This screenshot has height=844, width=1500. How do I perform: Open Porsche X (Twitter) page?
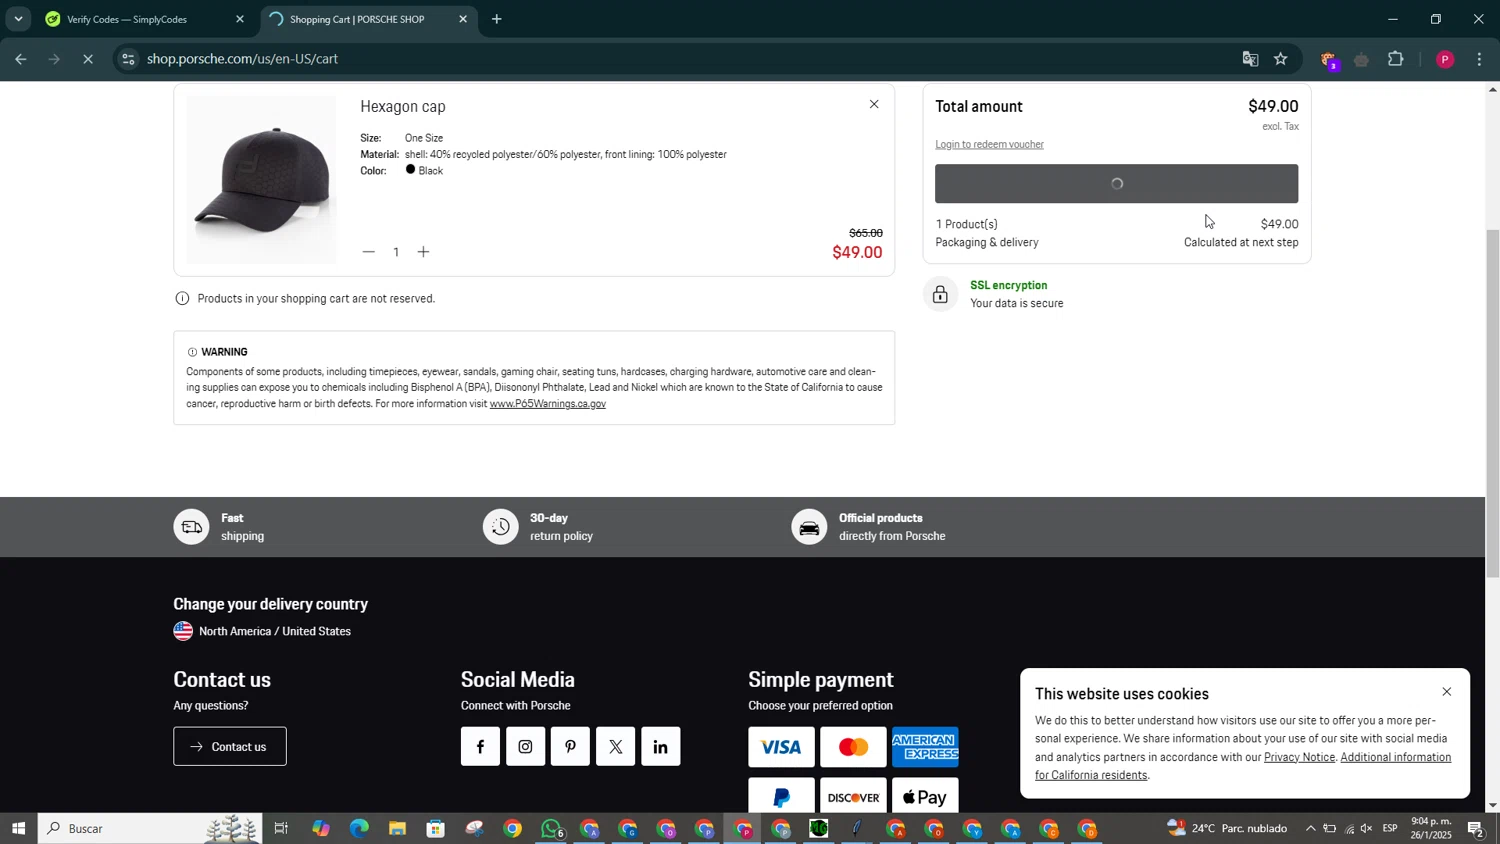click(615, 746)
